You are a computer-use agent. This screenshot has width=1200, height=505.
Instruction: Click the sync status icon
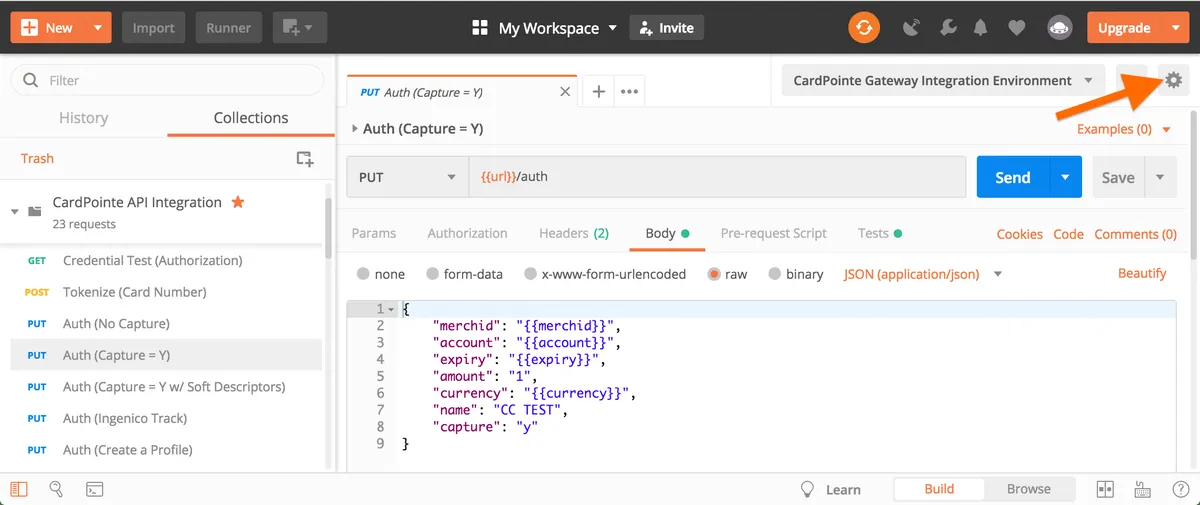tap(864, 28)
